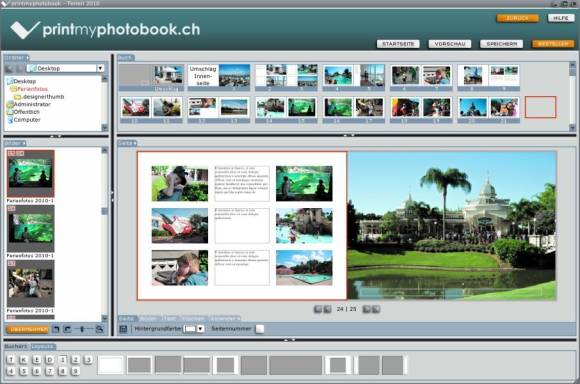Adjust the thumbnail size slider
580x384 pixels.
82,329
